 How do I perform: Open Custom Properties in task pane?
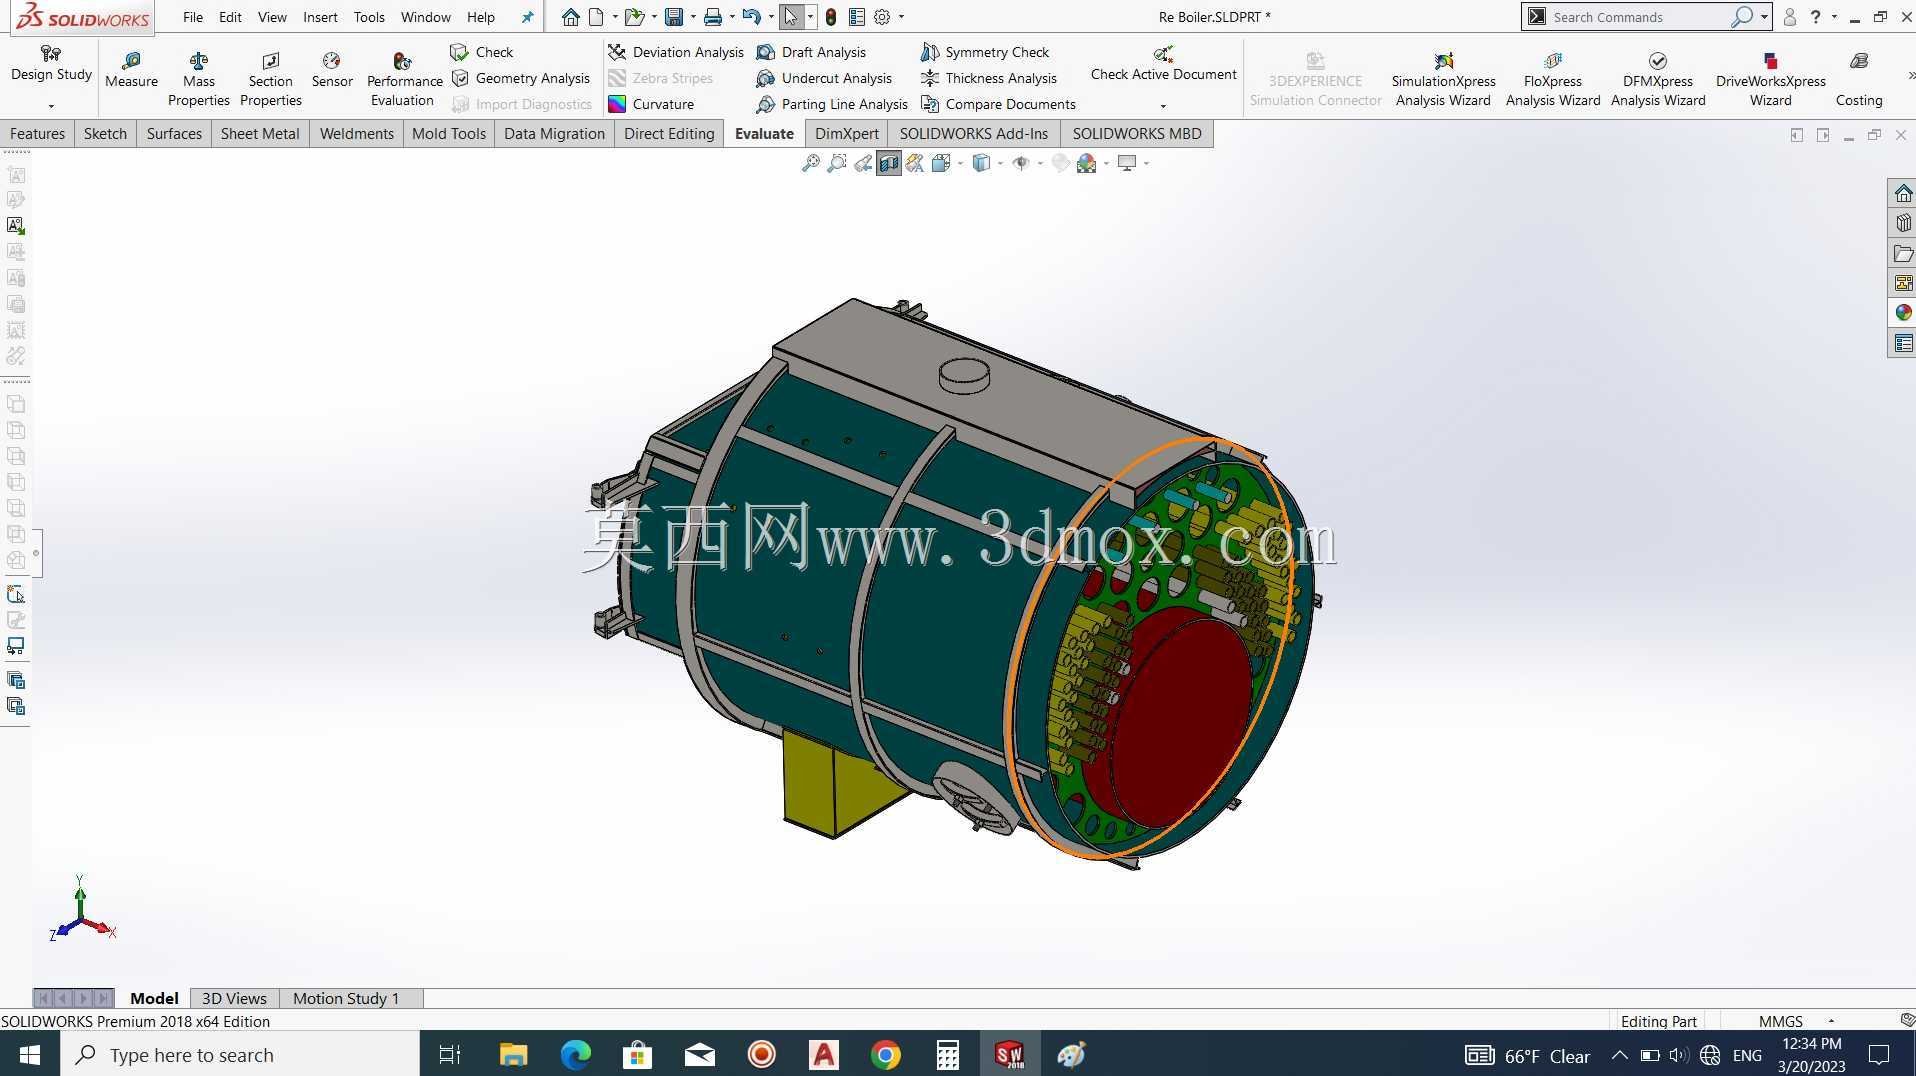tap(1903, 343)
